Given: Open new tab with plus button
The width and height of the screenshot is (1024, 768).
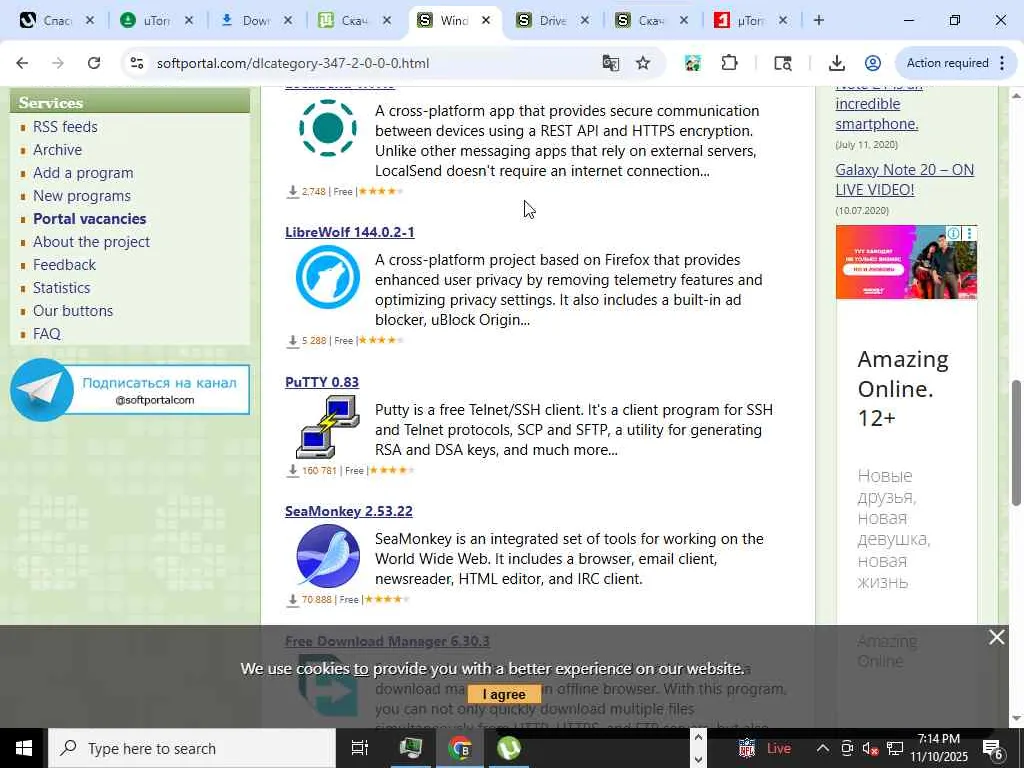Looking at the screenshot, I should coord(819,20).
